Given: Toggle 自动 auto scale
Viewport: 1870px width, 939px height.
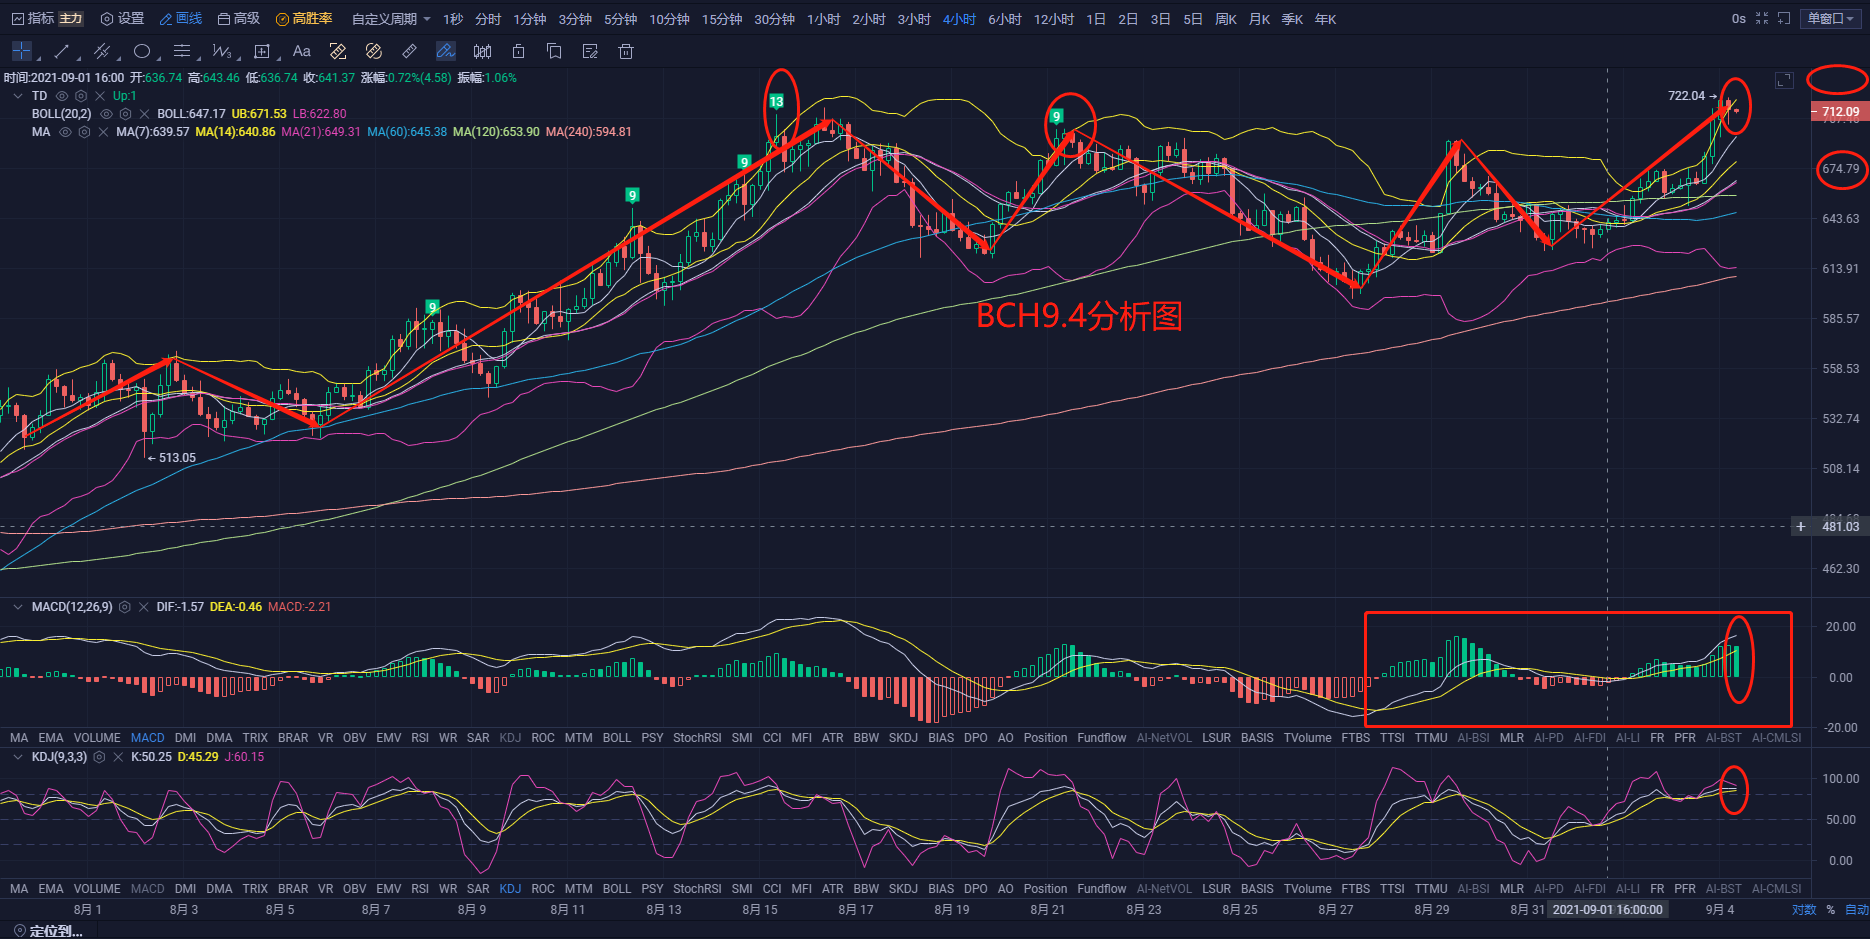Looking at the screenshot, I should [x=1857, y=910].
